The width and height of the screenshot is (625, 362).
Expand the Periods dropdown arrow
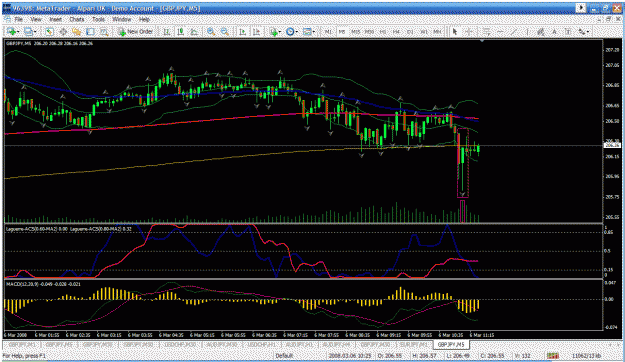point(297,31)
